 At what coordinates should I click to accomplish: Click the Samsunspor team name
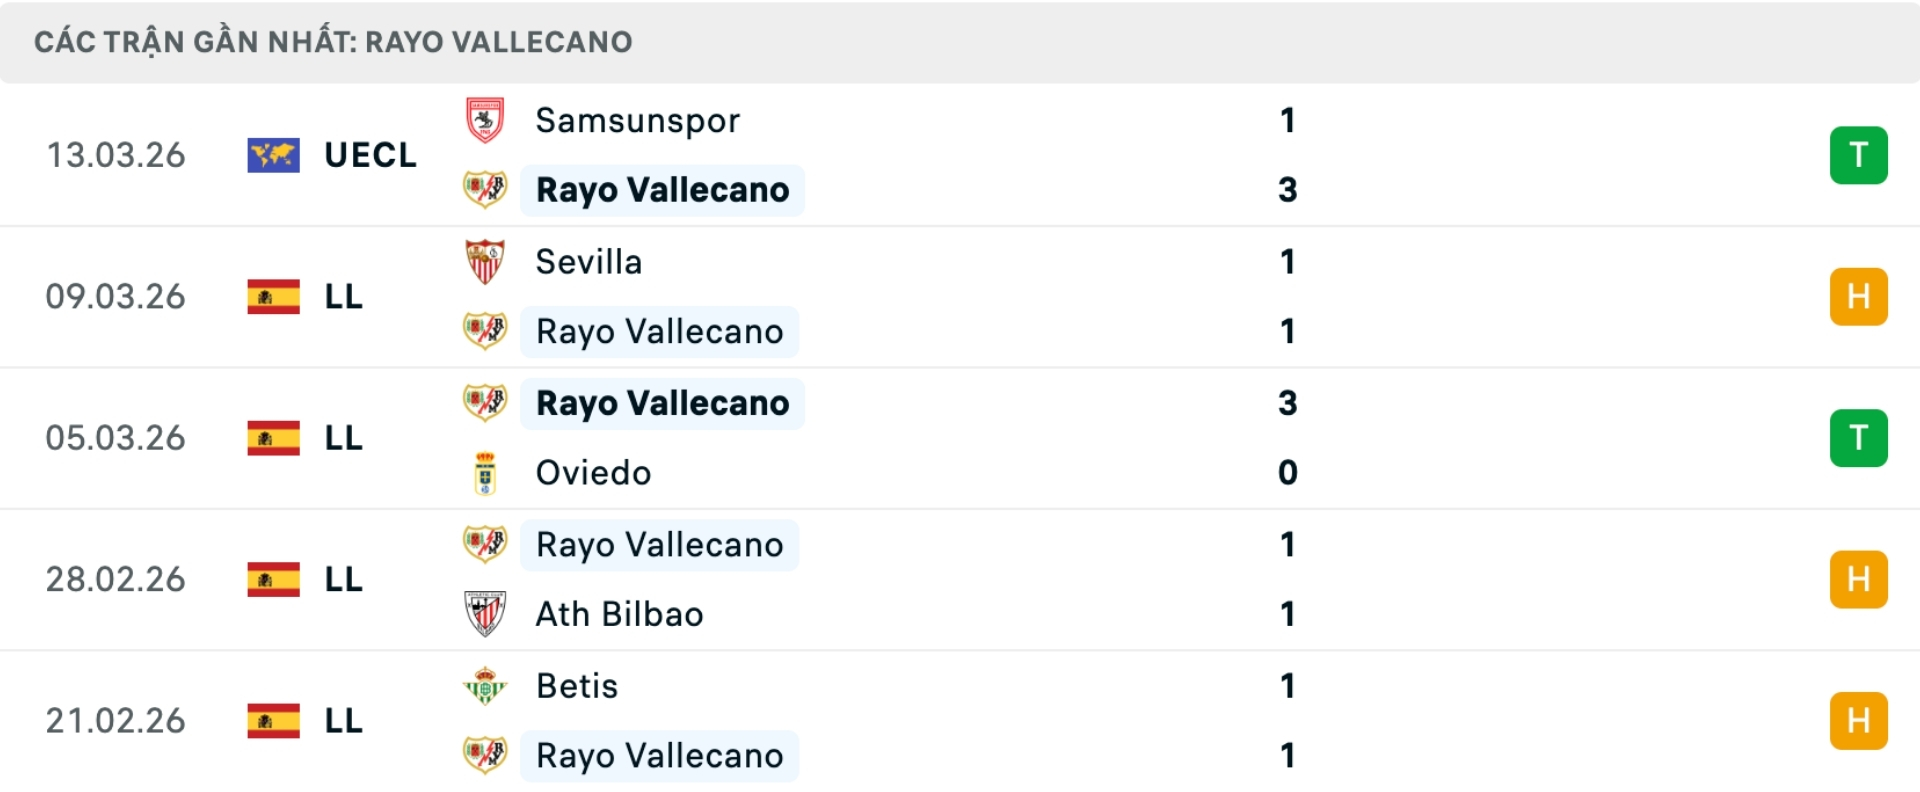pos(637,120)
